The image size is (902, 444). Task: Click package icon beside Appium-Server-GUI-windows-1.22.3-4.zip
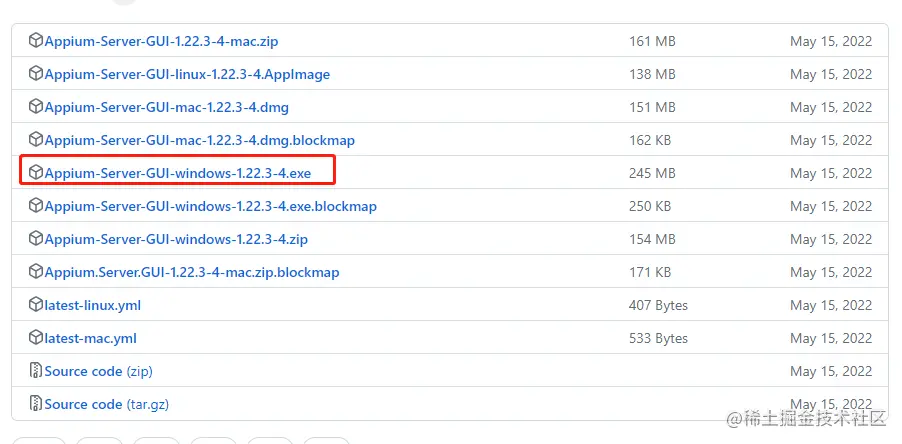pos(36,238)
